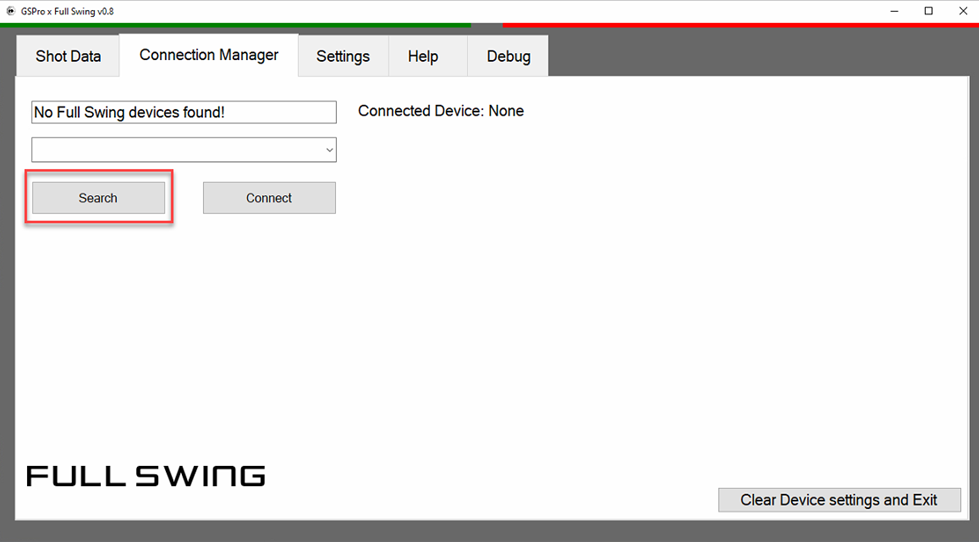Go to the Help tab

(x=423, y=56)
